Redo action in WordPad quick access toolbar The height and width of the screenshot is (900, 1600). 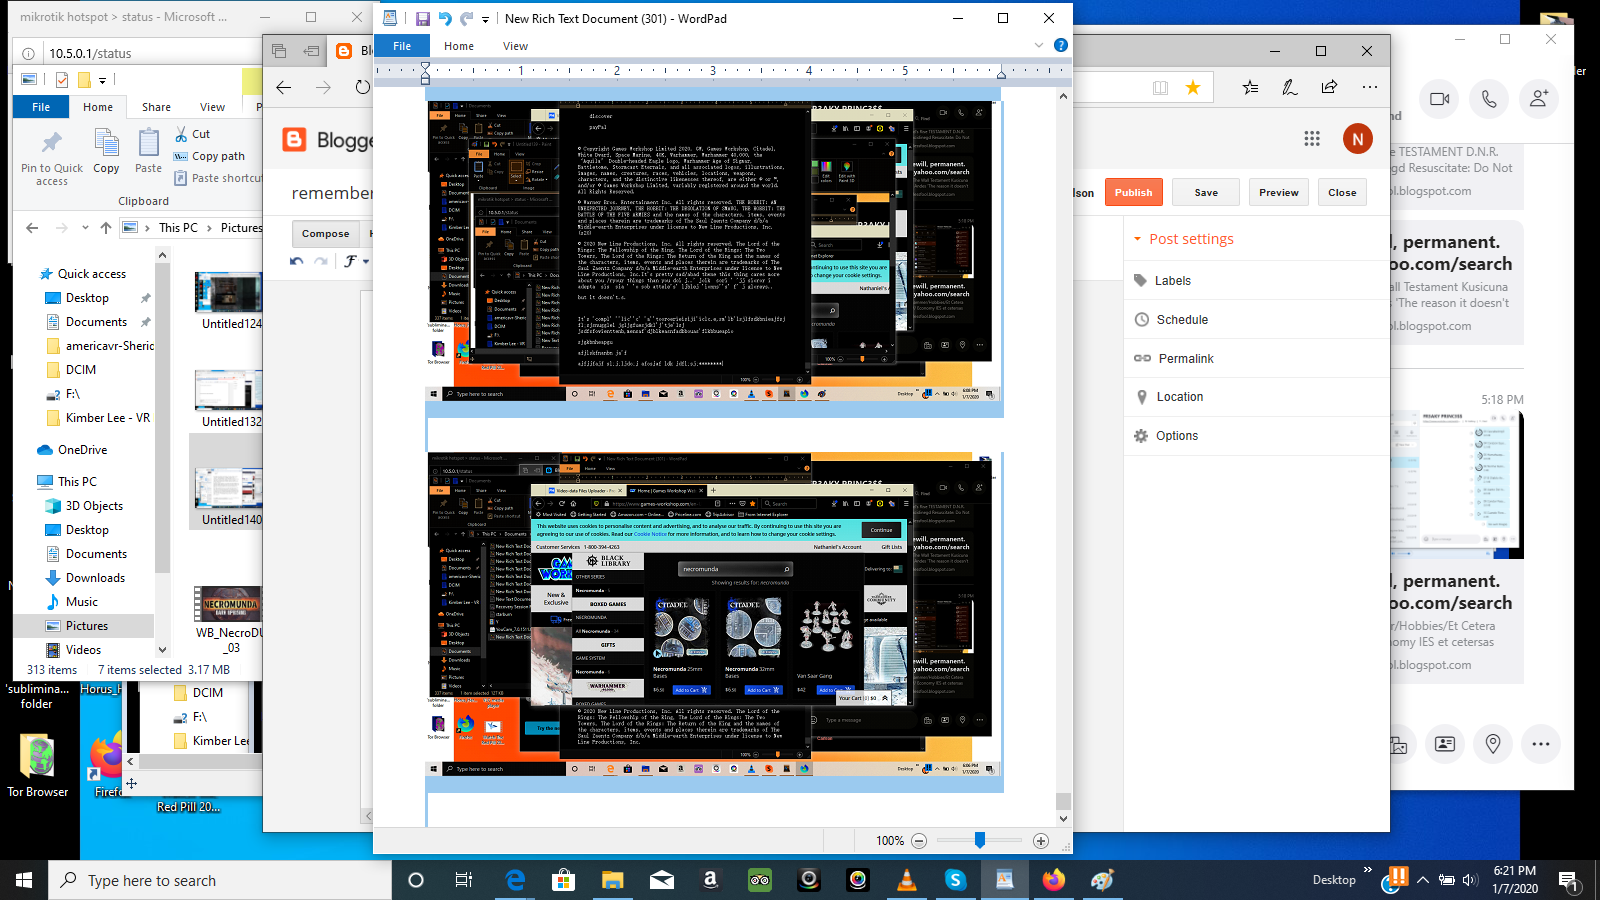pyautogui.click(x=466, y=19)
